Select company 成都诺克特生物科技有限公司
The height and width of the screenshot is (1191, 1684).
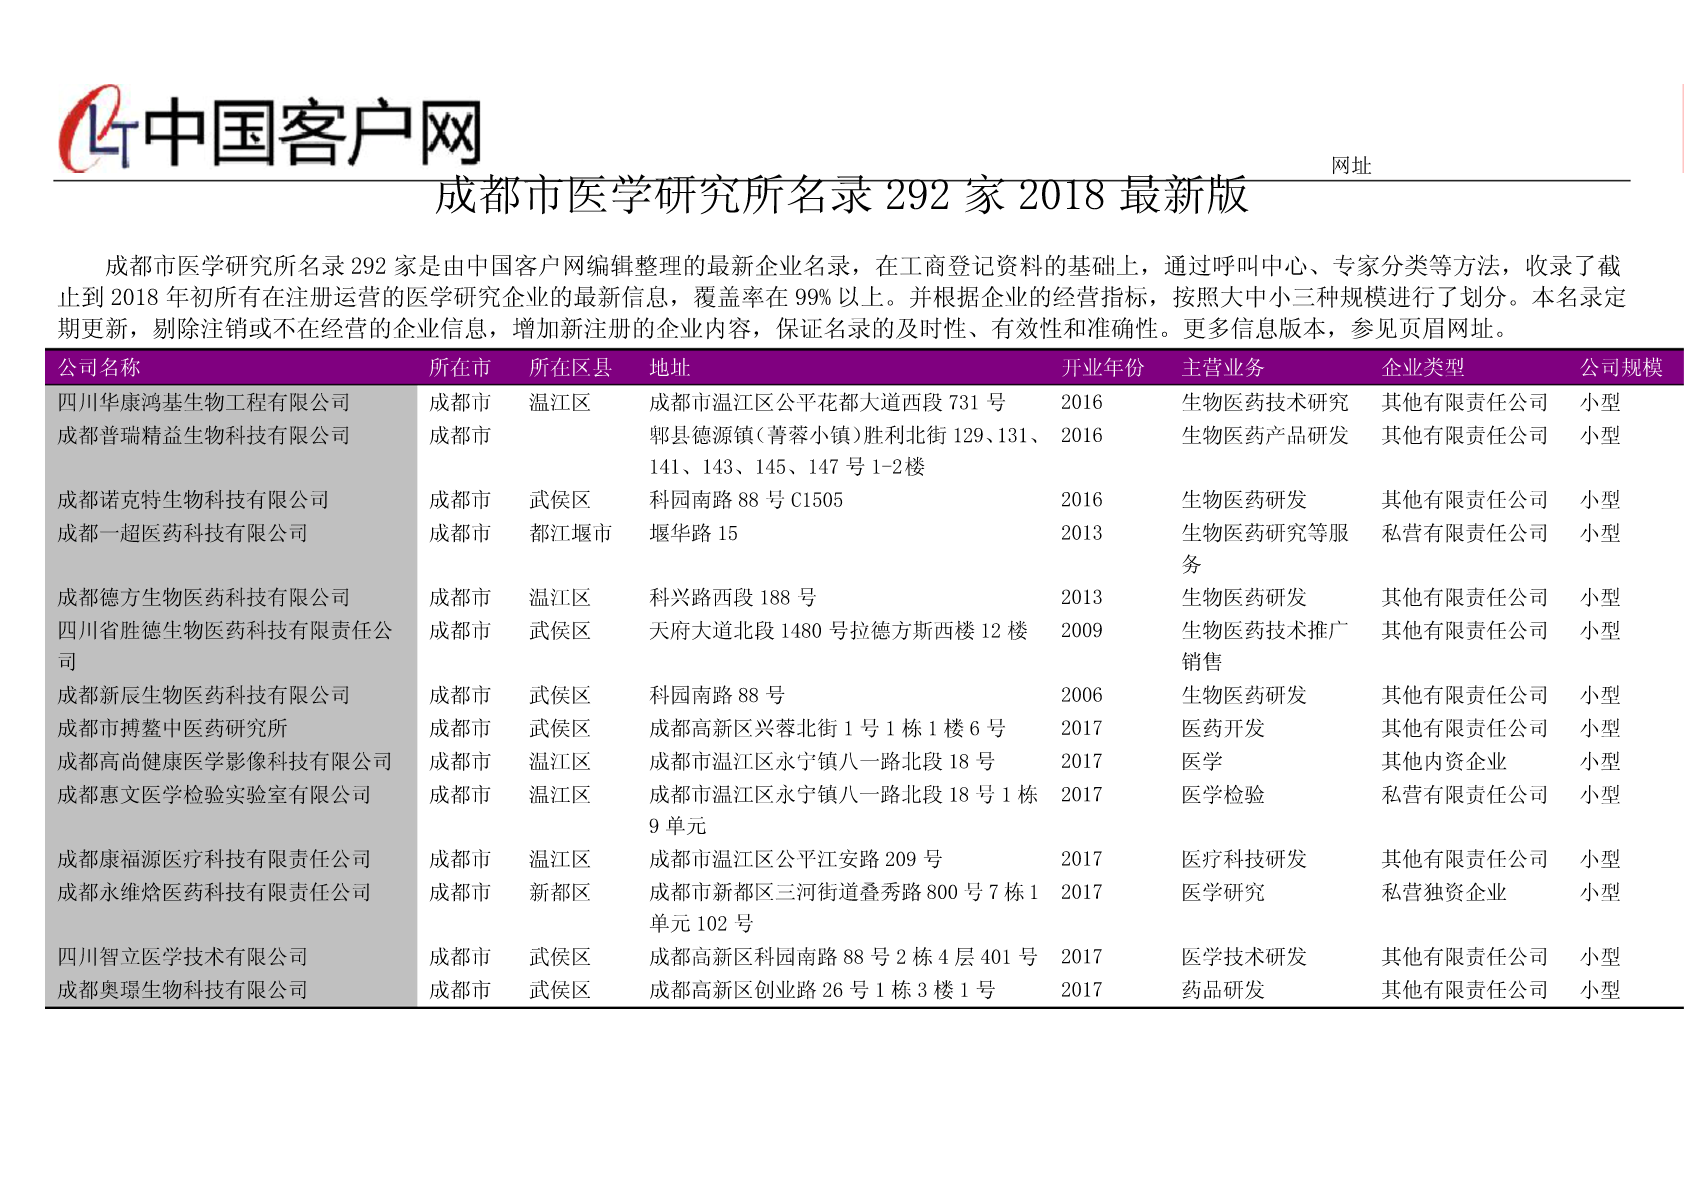193,500
